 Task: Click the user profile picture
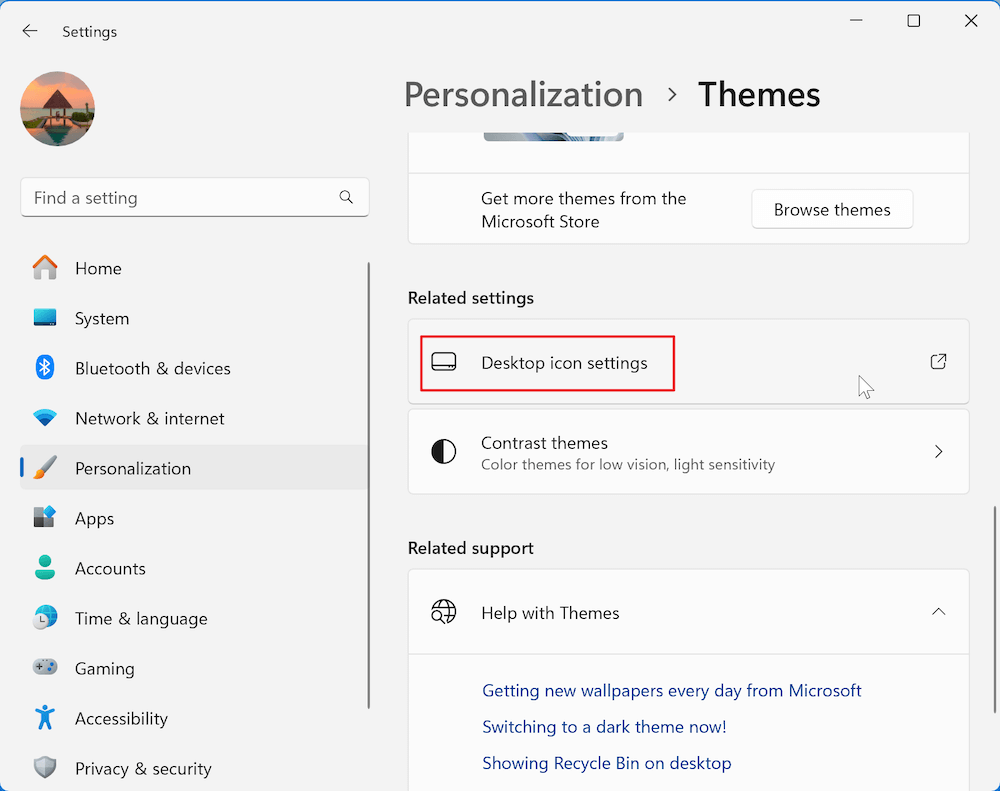(57, 109)
